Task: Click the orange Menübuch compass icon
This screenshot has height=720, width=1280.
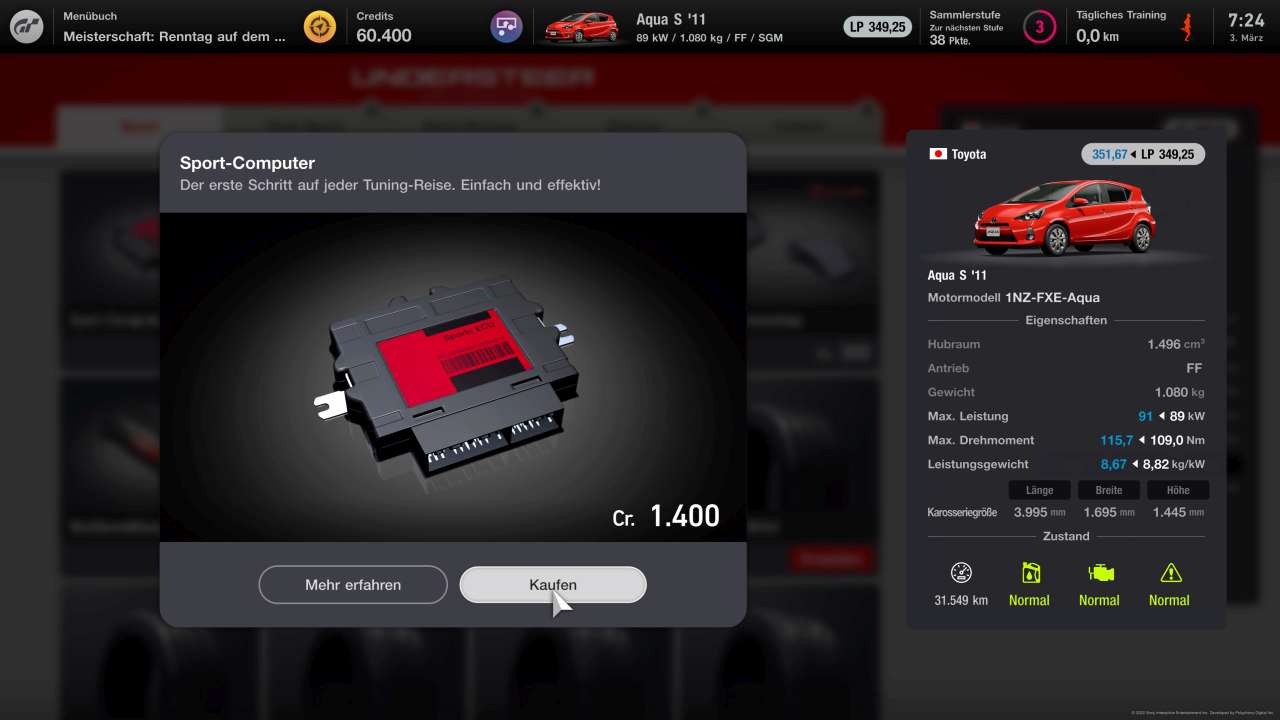Action: [x=320, y=27]
